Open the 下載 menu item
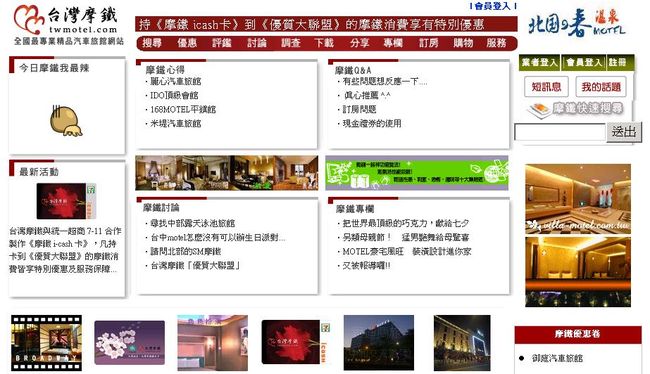The width and height of the screenshot is (650, 374). pyautogui.click(x=324, y=43)
